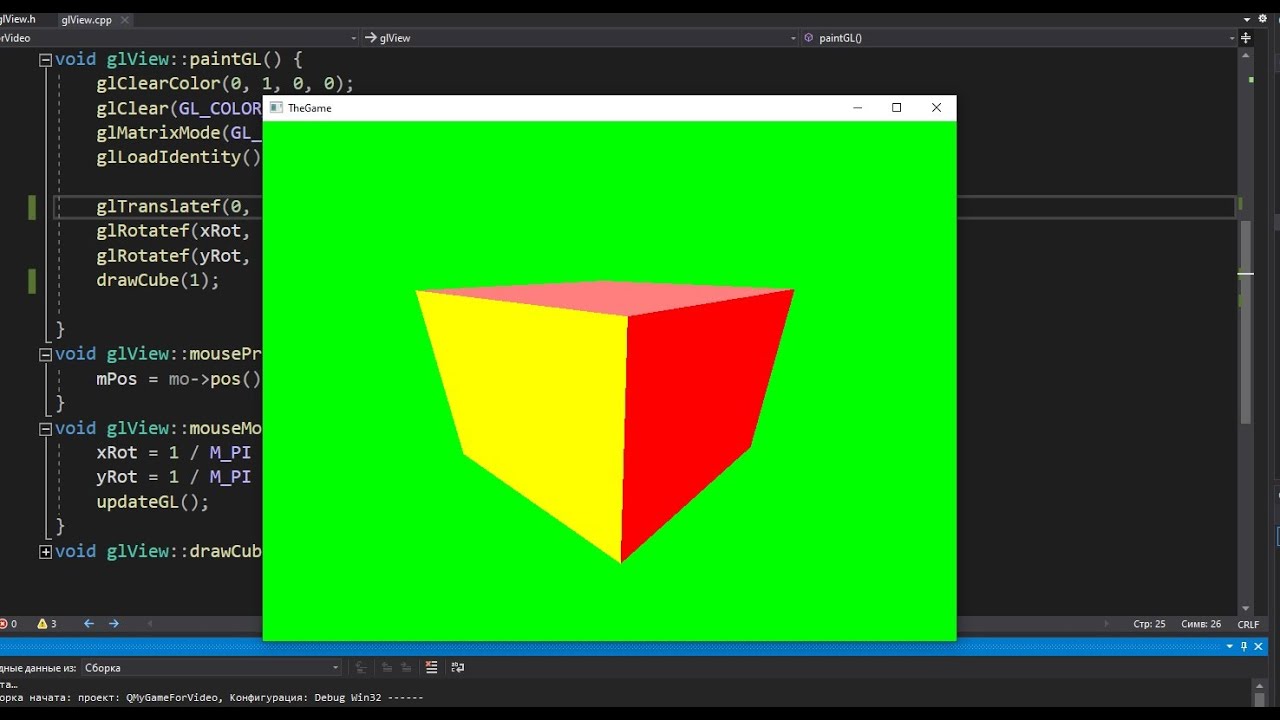Click the glRotatef(xRot, code line
Image resolution: width=1280 pixels, height=720 pixels.
tap(174, 231)
